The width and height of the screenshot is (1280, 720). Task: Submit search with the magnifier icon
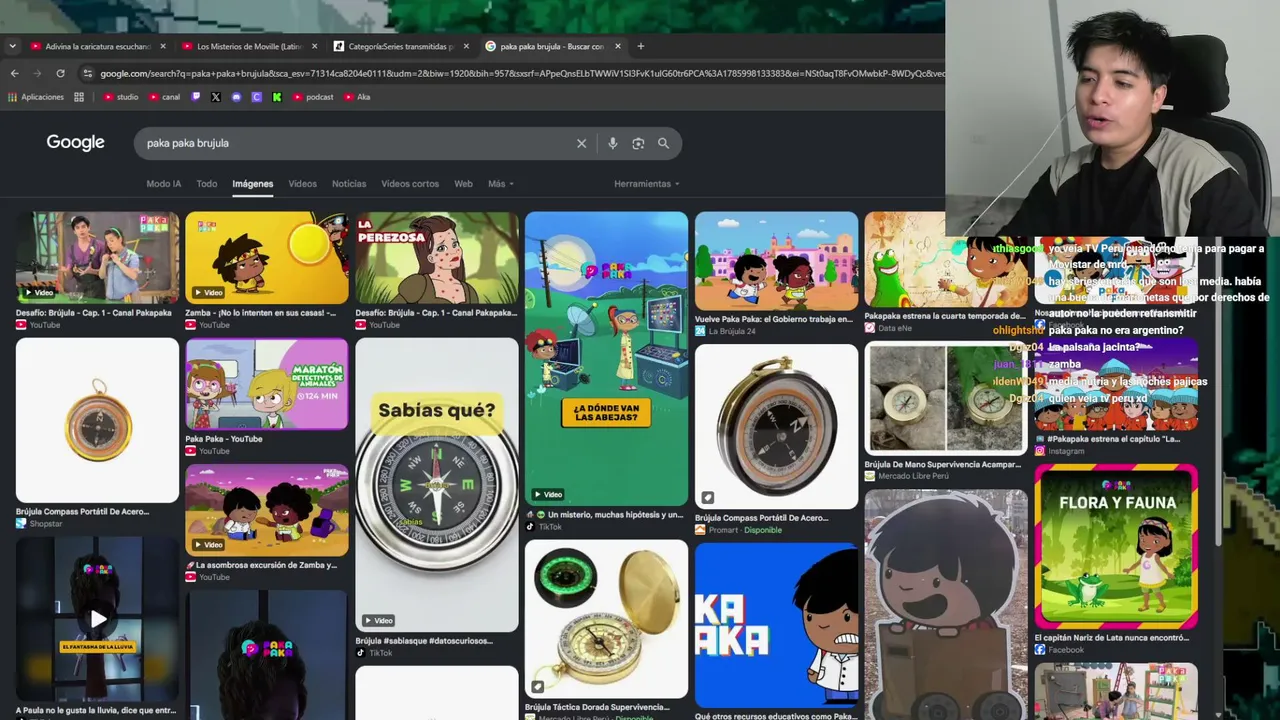coord(663,143)
